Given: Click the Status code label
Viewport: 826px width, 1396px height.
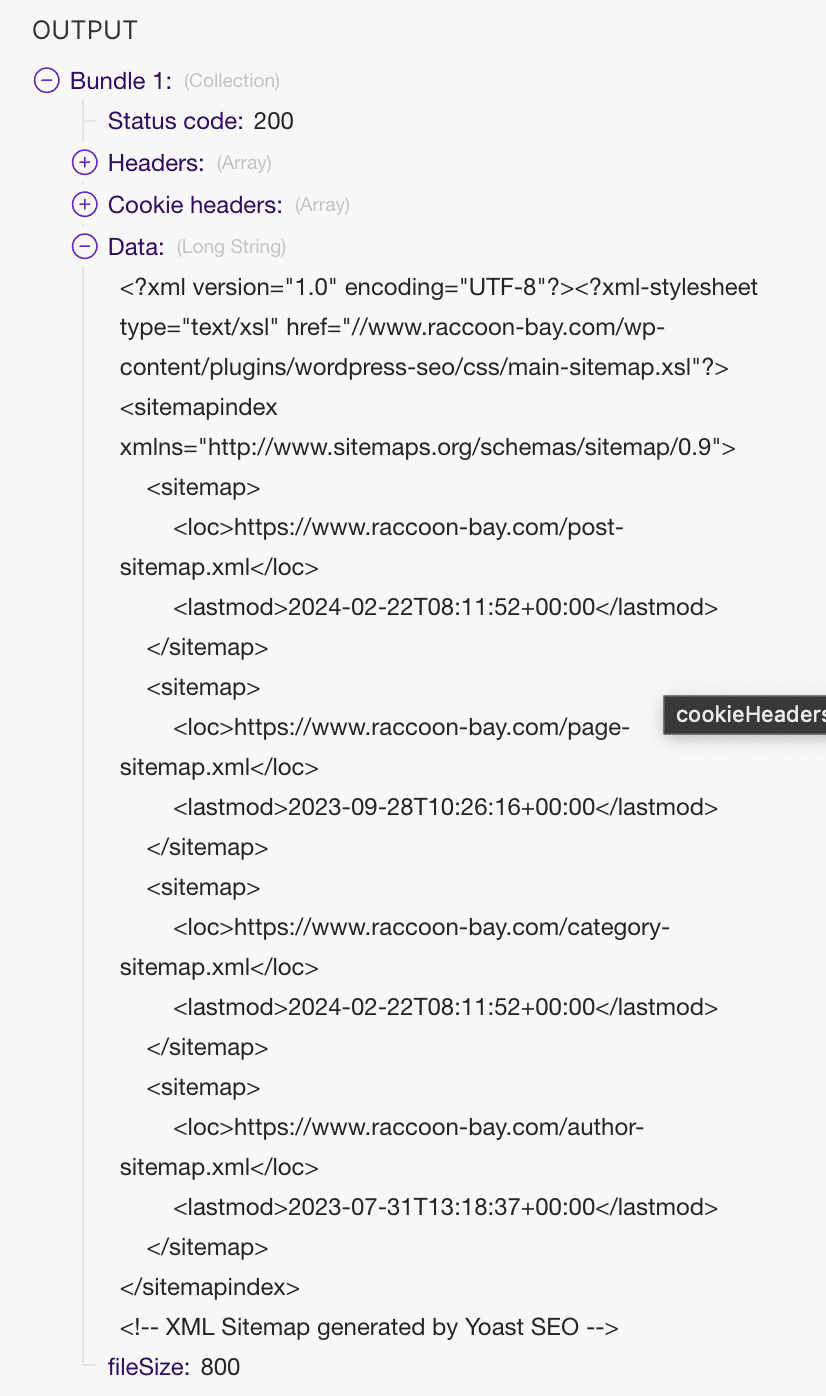Looking at the screenshot, I should click(x=176, y=122).
